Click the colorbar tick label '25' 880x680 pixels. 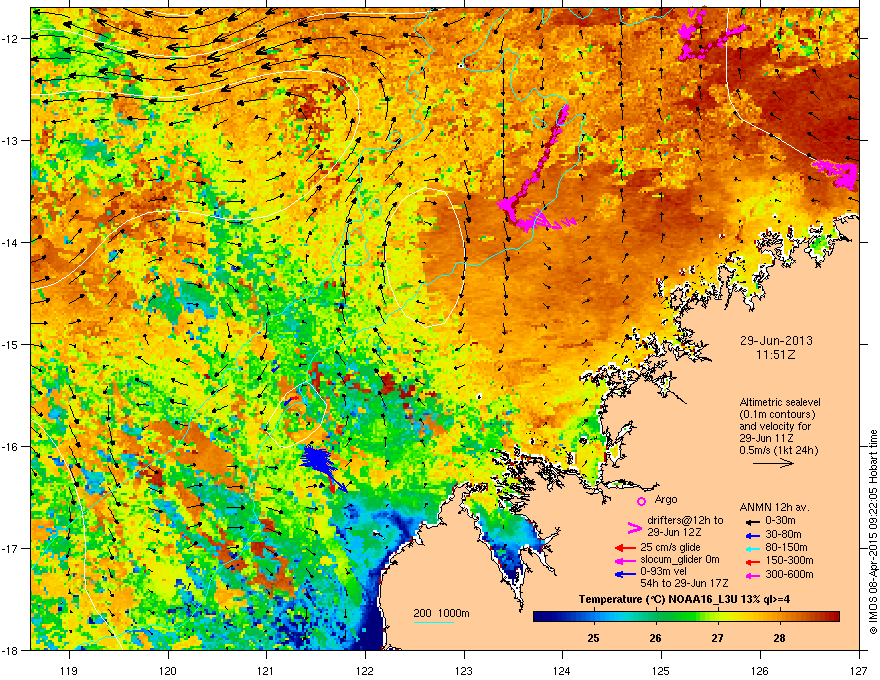point(593,638)
